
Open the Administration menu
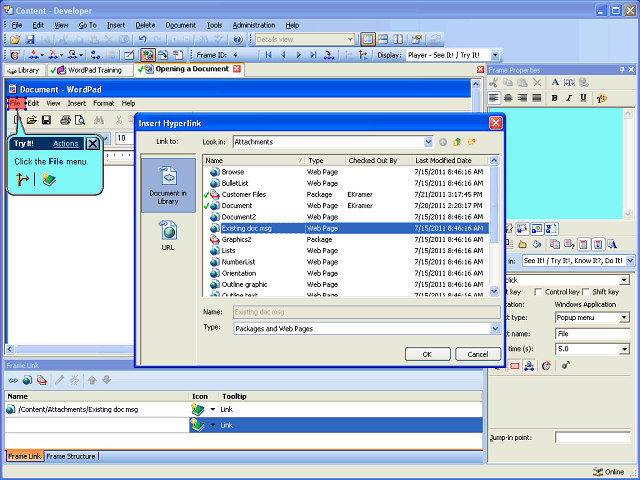(x=254, y=25)
